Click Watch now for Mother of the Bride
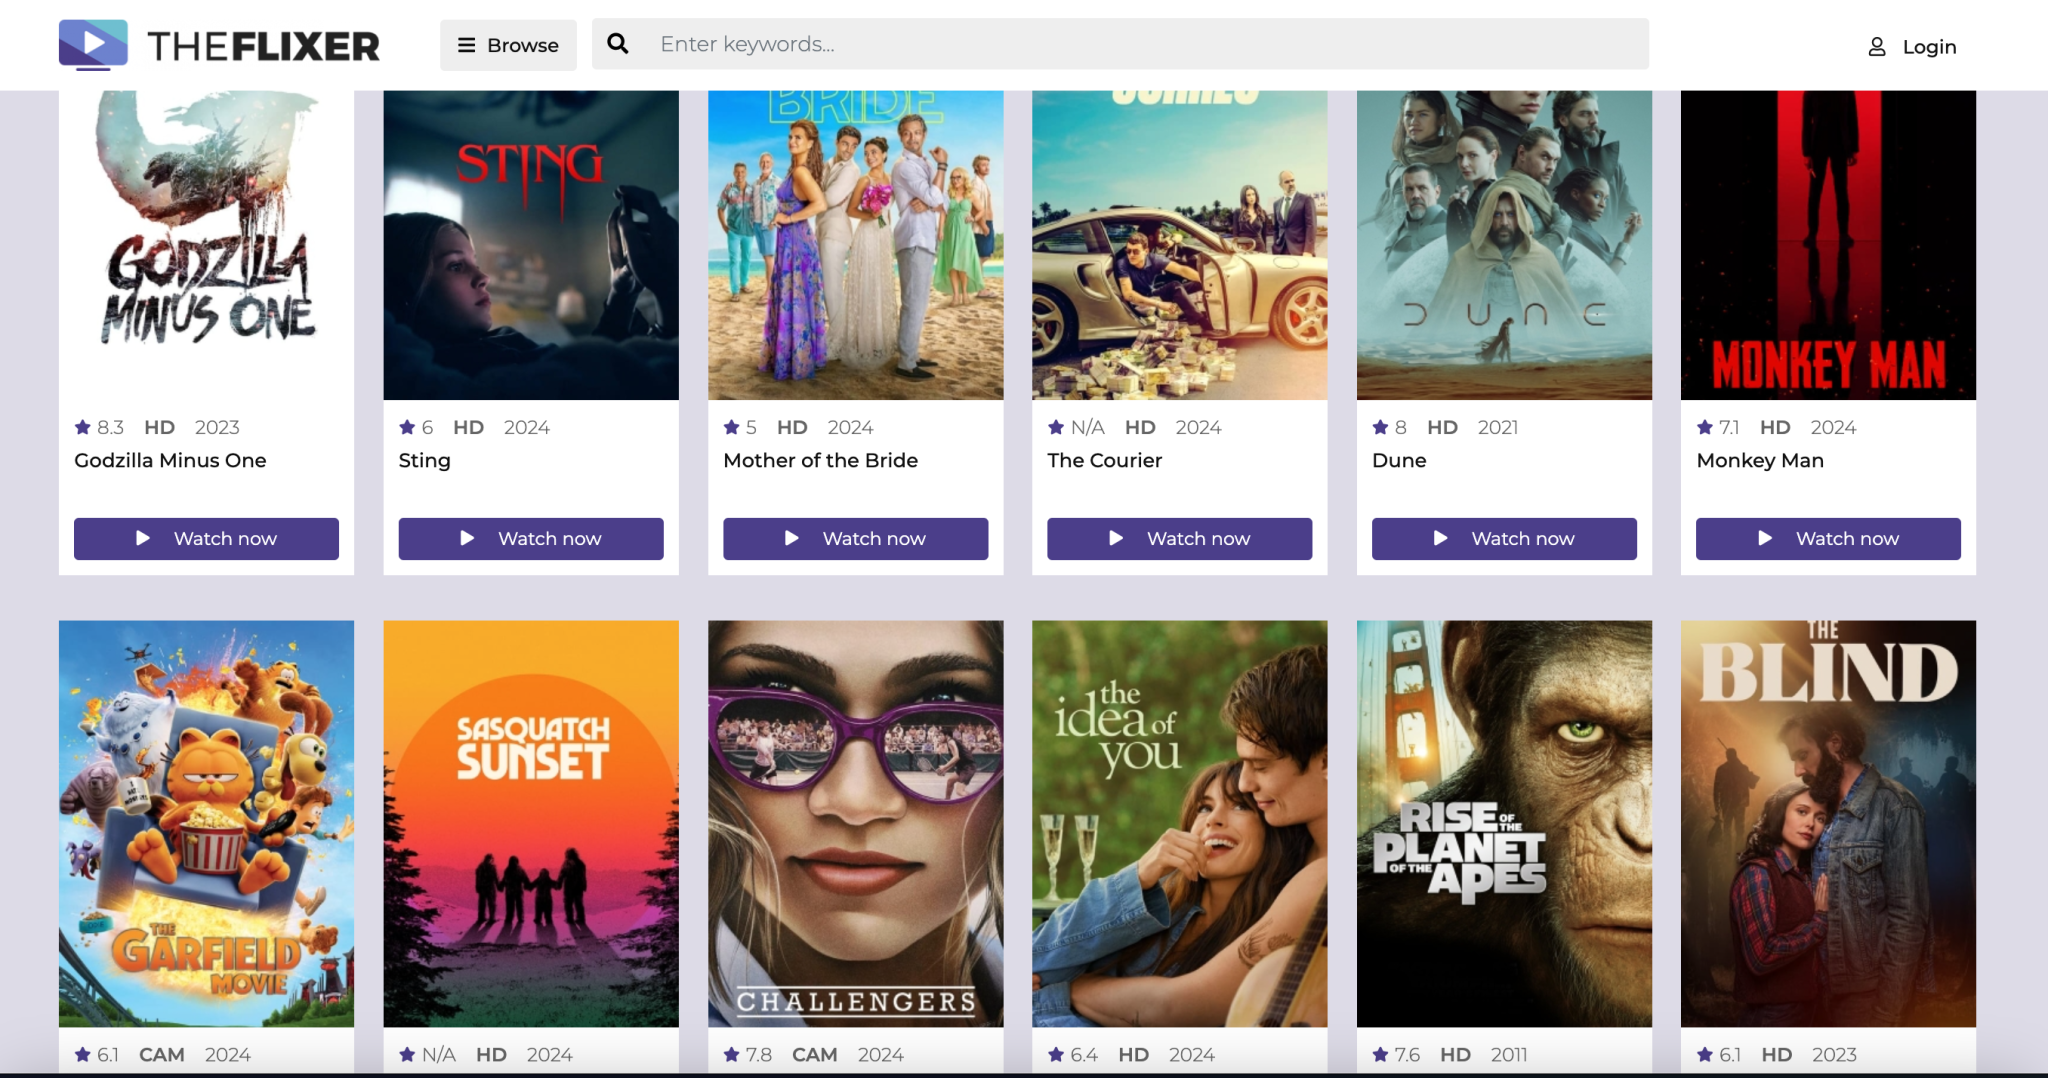The width and height of the screenshot is (2048, 1078). pyautogui.click(x=855, y=538)
